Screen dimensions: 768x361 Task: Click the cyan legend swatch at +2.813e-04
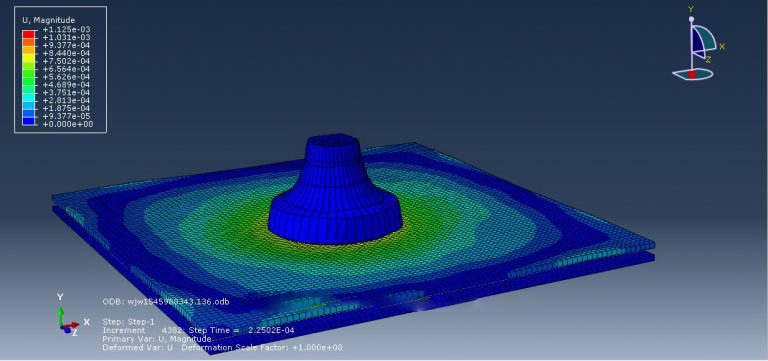click(x=29, y=96)
